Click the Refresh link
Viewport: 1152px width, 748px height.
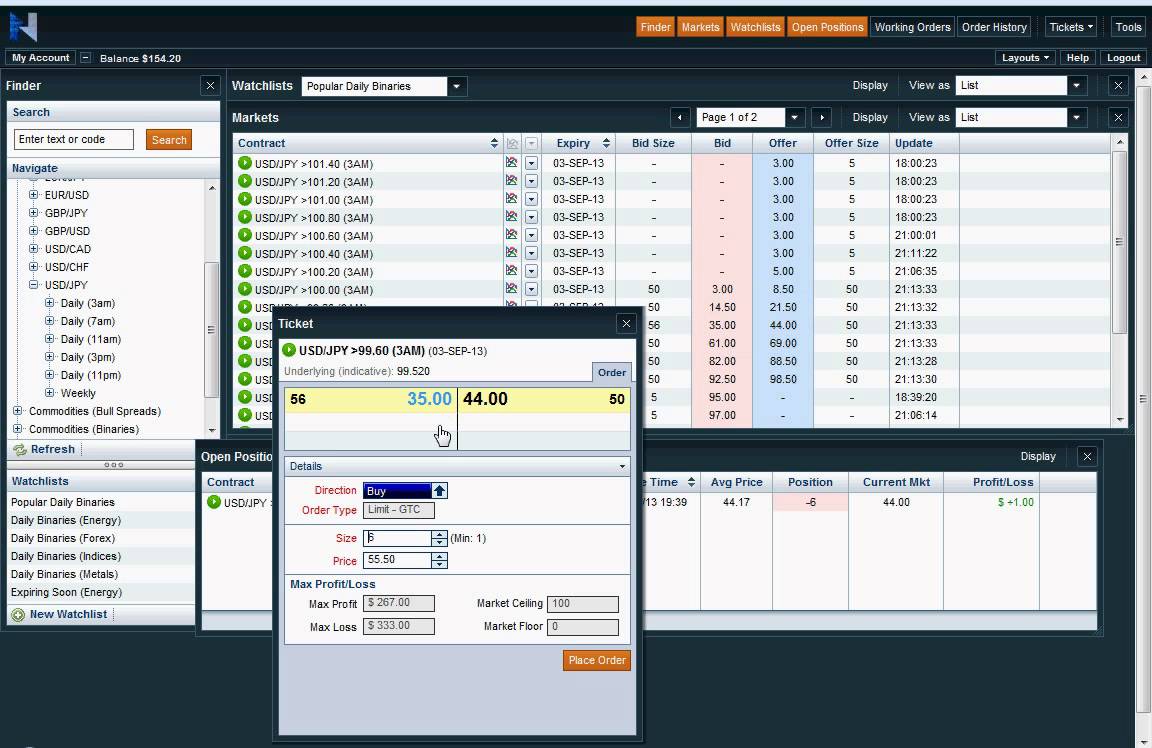point(52,449)
